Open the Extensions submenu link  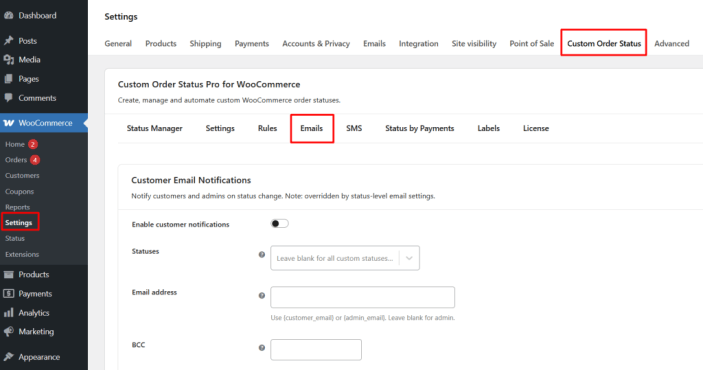point(22,254)
